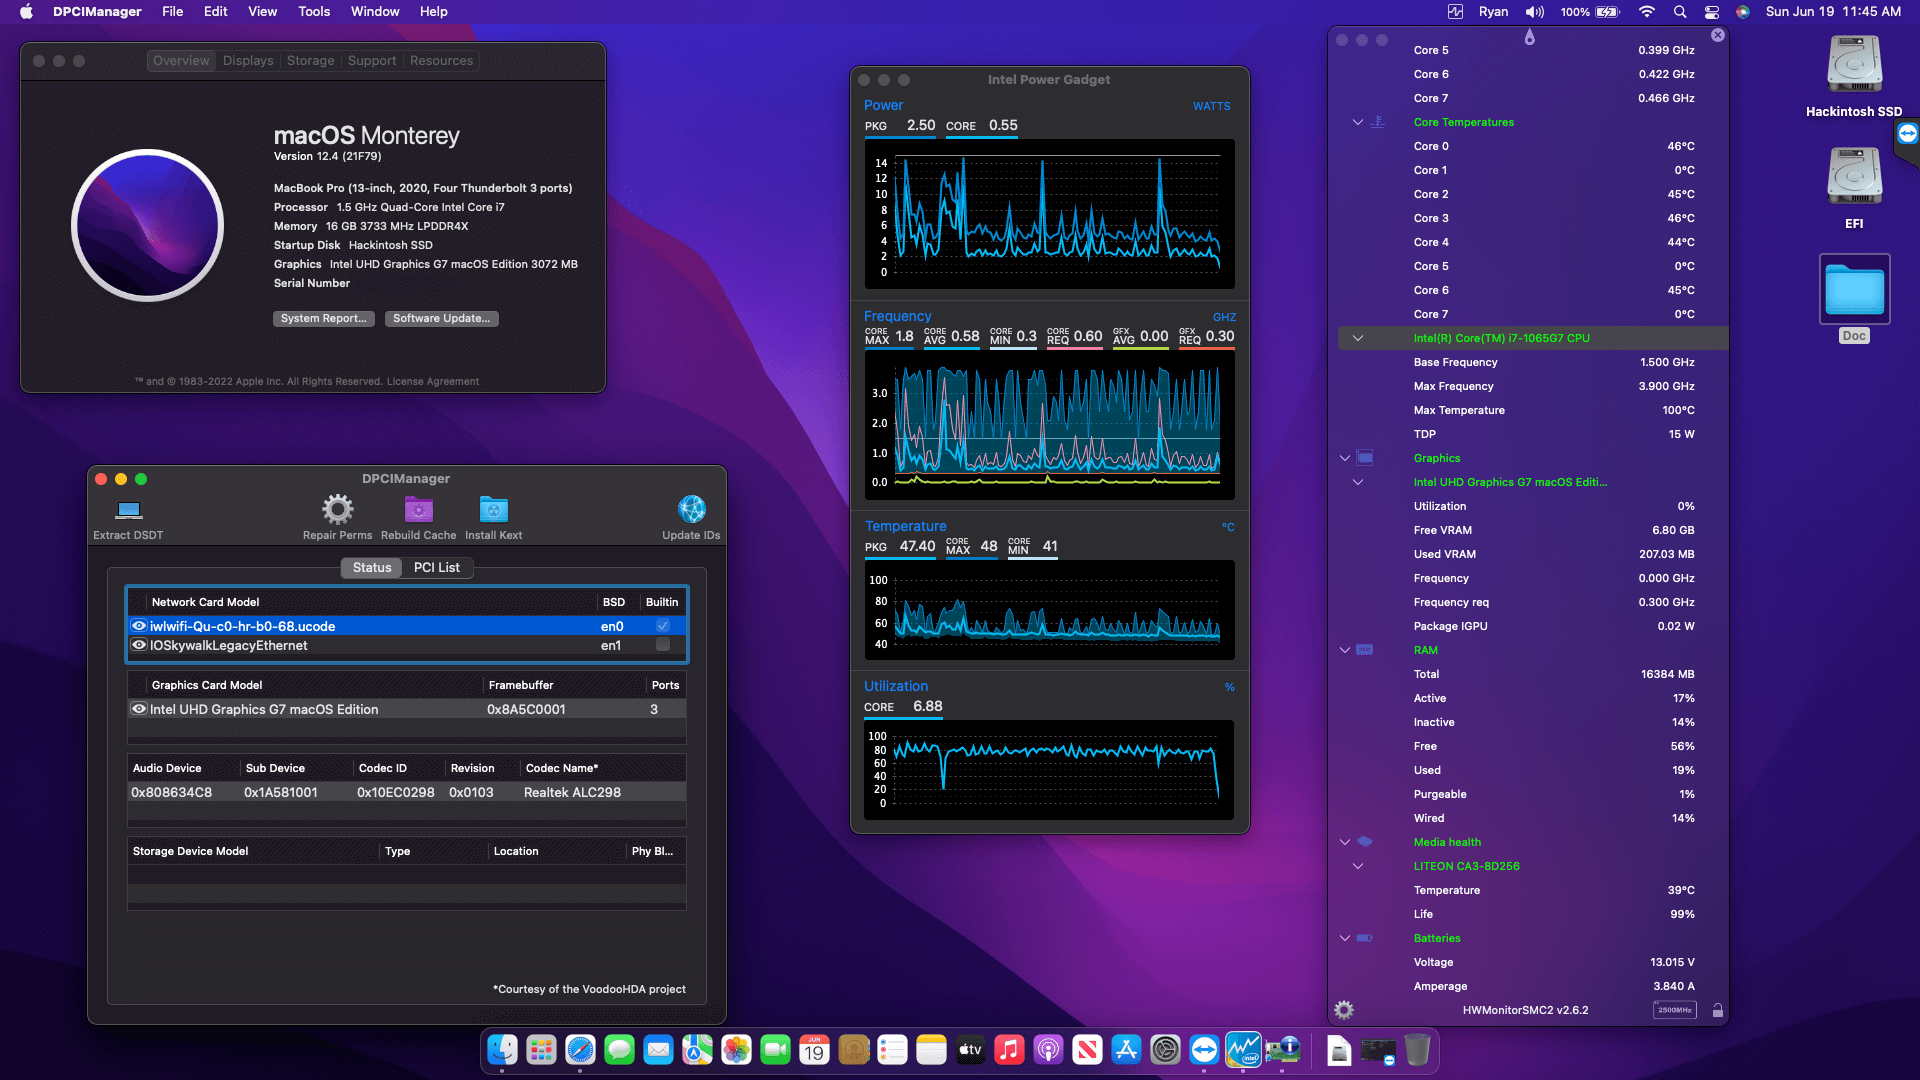Open the Window menu
The image size is (1920, 1080).
point(375,12)
